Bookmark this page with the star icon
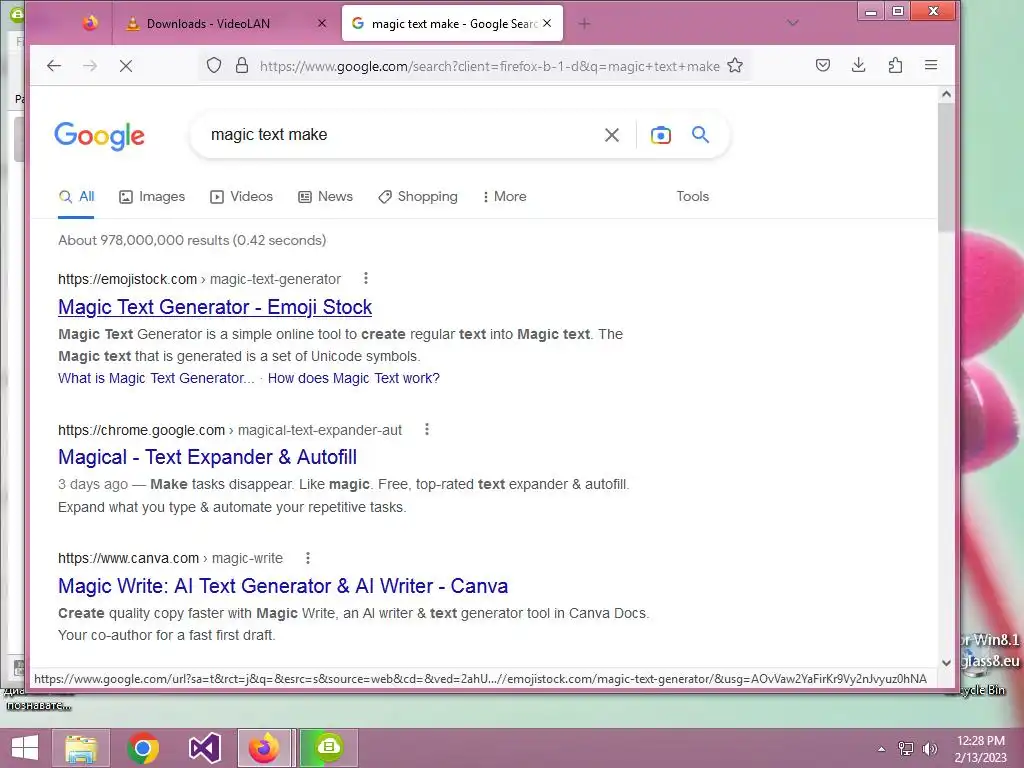1024x768 pixels. pyautogui.click(x=735, y=65)
